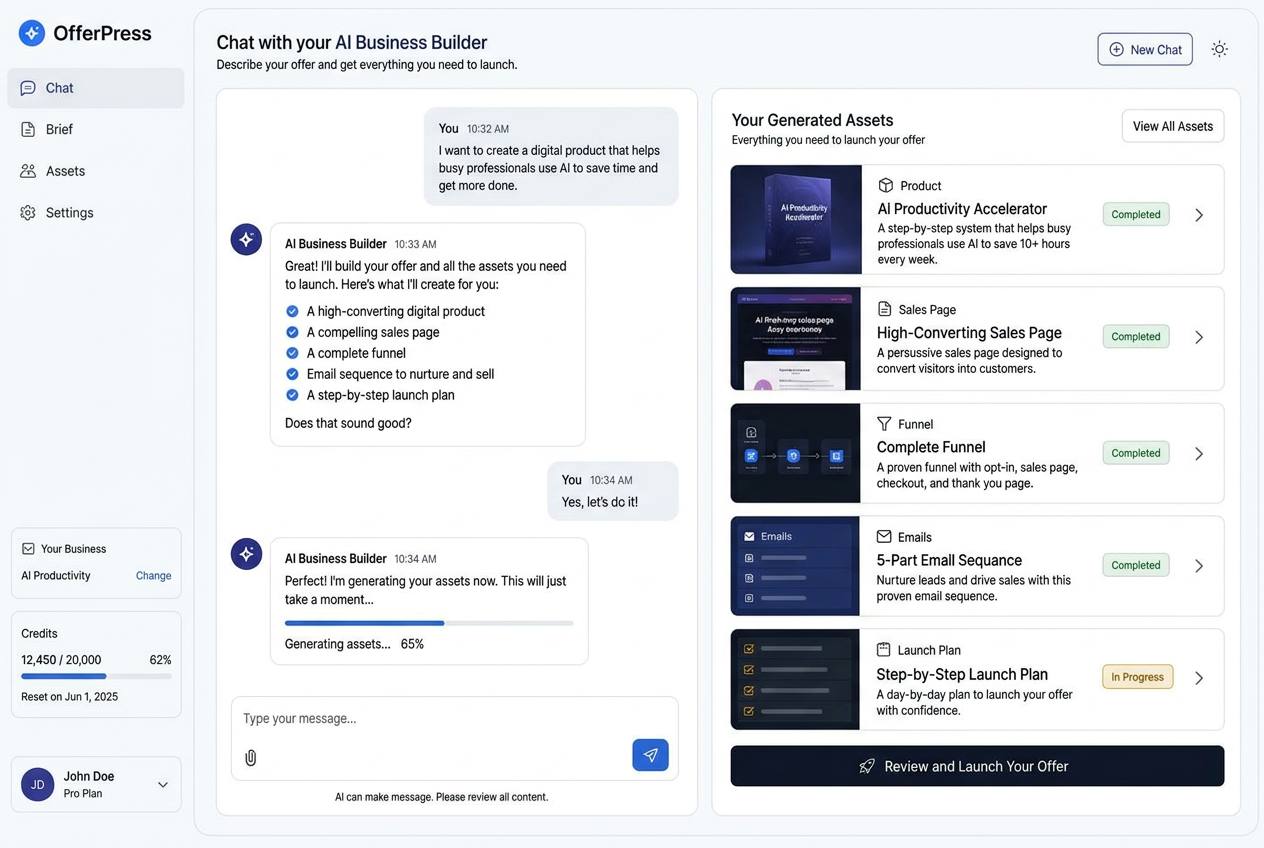Click the Launch Plan checklist thumbnail
This screenshot has height=848, width=1264.
click(795, 680)
